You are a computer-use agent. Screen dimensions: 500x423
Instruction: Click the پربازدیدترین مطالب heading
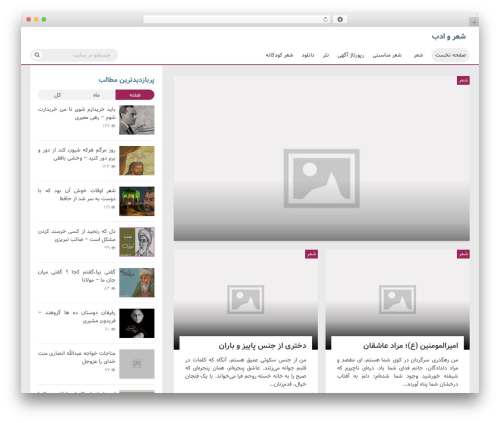pyautogui.click(x=126, y=80)
